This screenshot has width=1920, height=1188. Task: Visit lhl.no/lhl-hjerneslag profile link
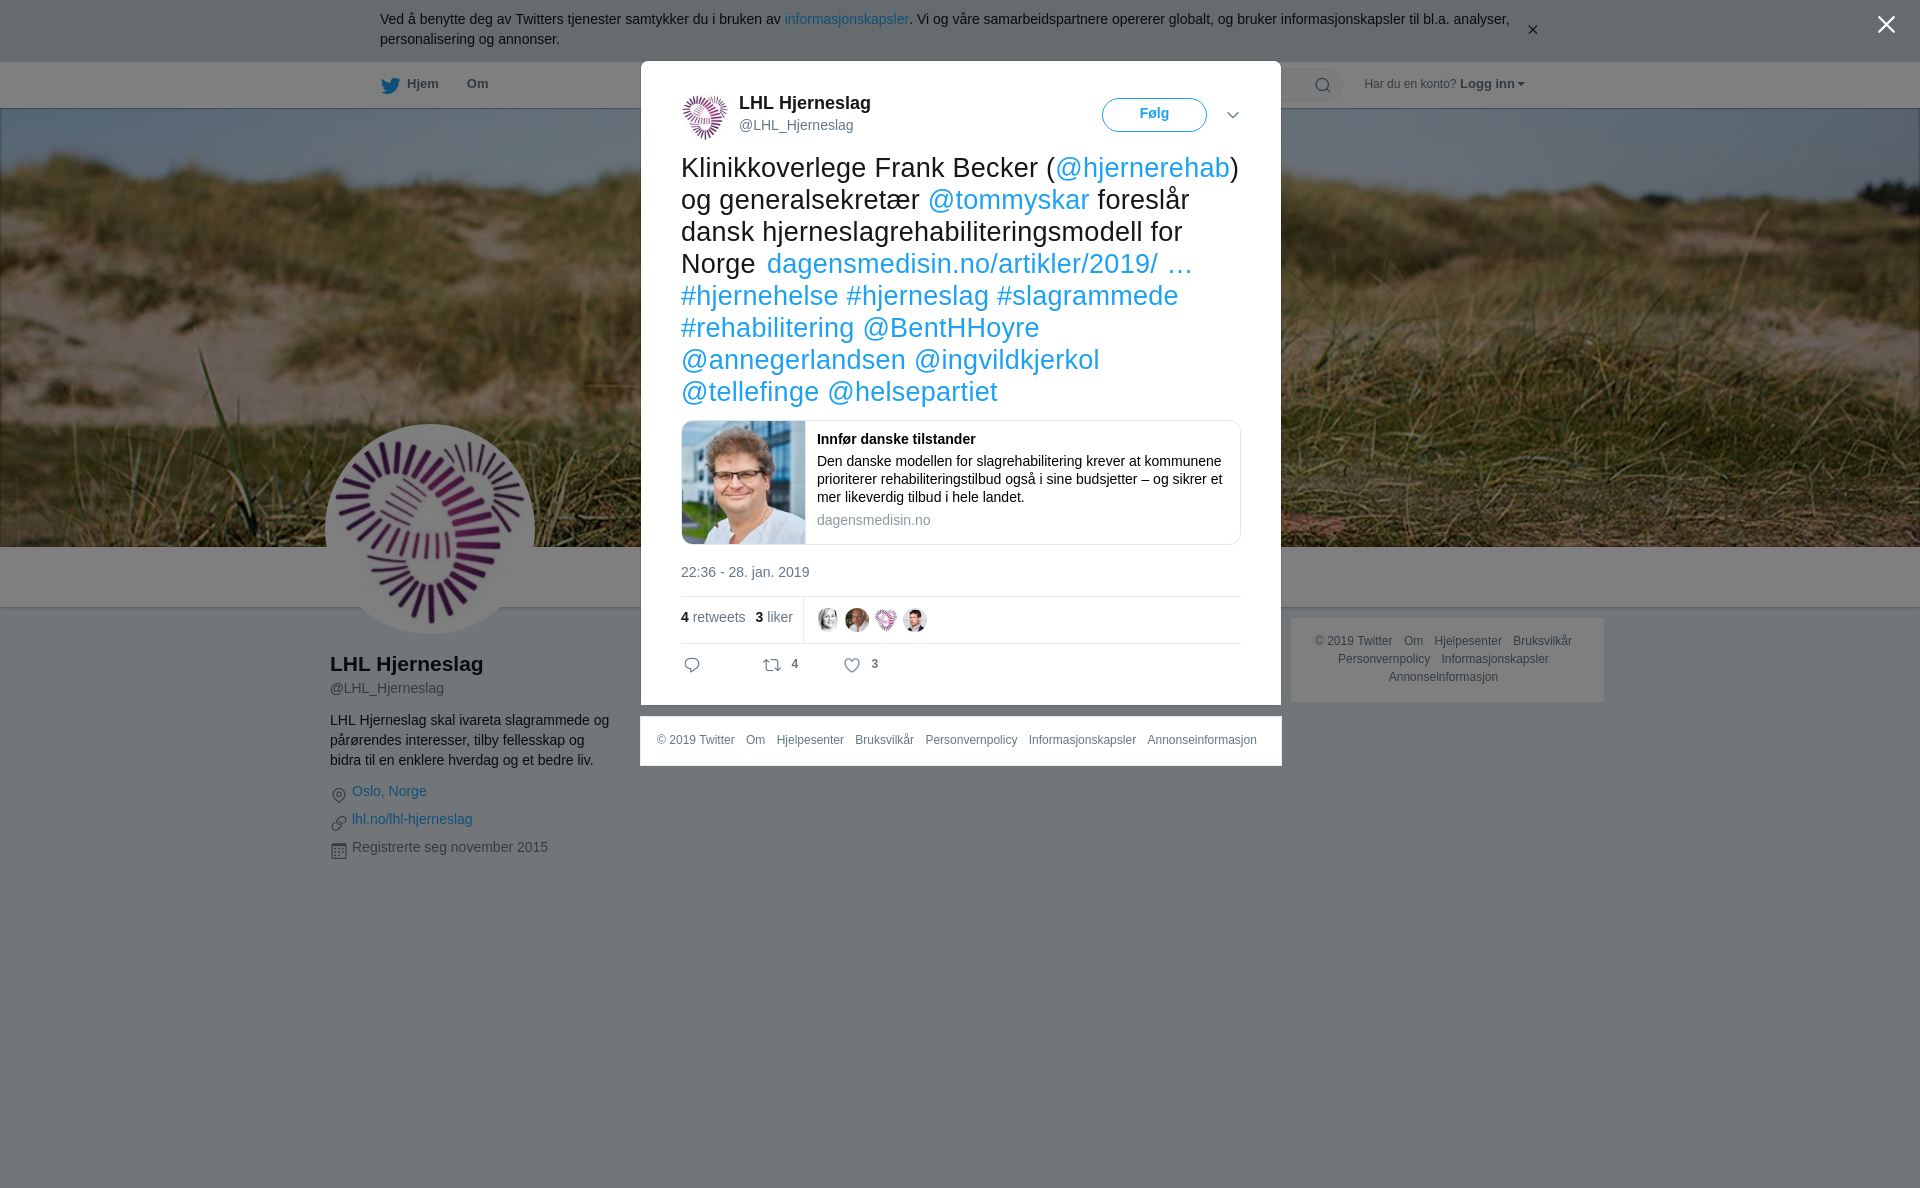[412, 819]
